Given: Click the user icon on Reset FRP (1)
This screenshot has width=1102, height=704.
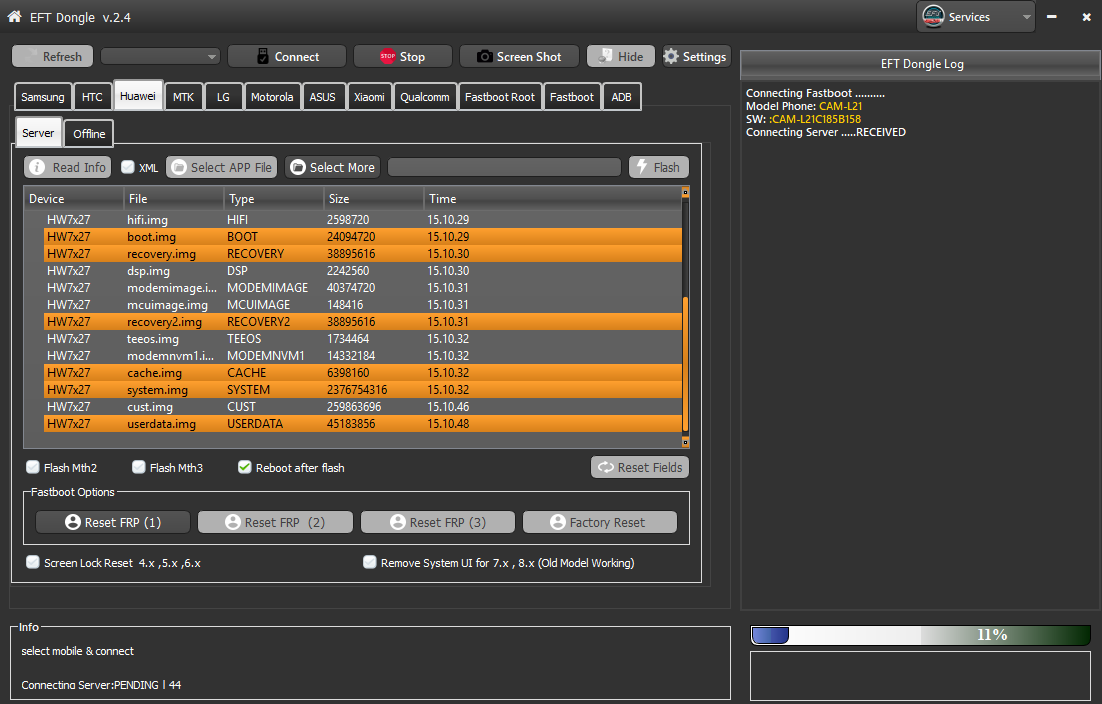Looking at the screenshot, I should (72, 522).
